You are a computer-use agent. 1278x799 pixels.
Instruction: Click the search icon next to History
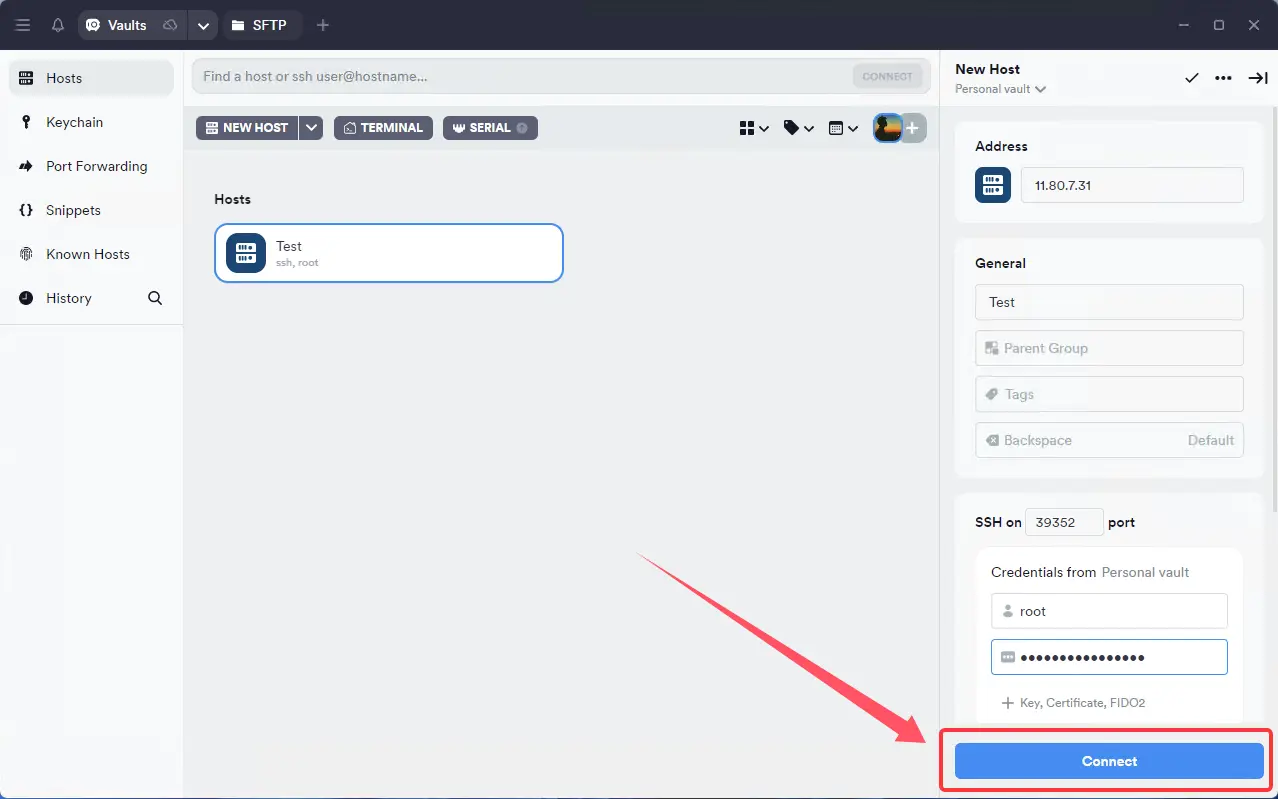(x=155, y=298)
